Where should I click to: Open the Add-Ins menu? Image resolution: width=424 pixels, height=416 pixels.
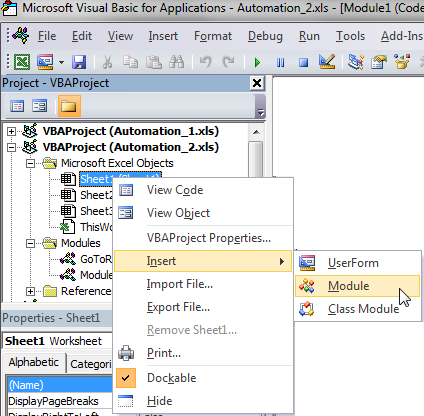(x=402, y=36)
